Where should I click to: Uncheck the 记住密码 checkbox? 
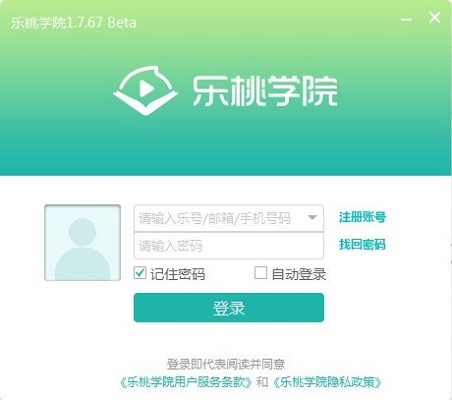[140, 273]
